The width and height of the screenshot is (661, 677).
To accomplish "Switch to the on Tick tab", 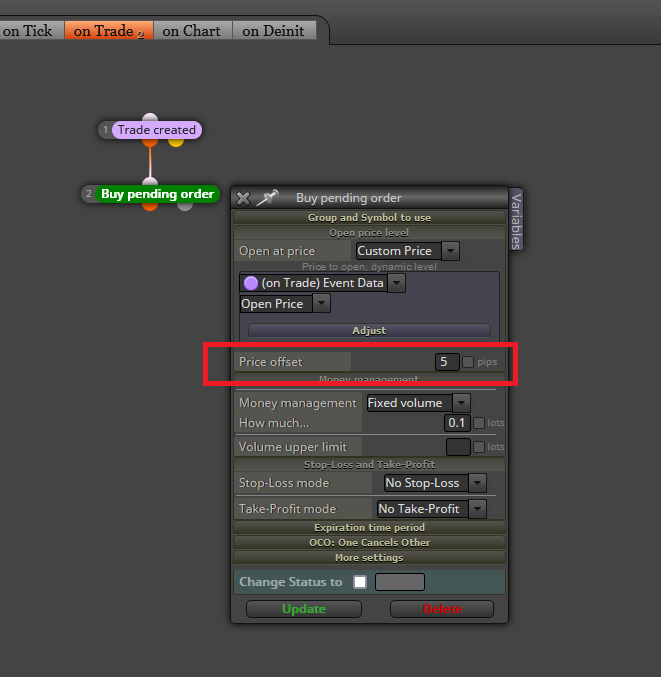I will point(30,31).
